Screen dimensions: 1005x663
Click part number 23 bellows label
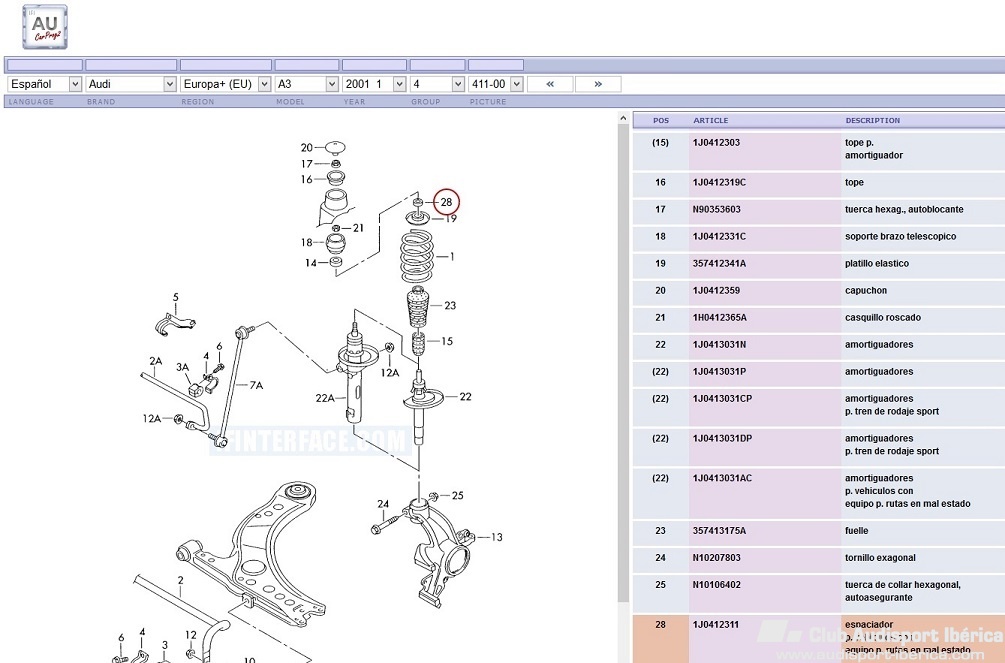pyautogui.click(x=450, y=306)
